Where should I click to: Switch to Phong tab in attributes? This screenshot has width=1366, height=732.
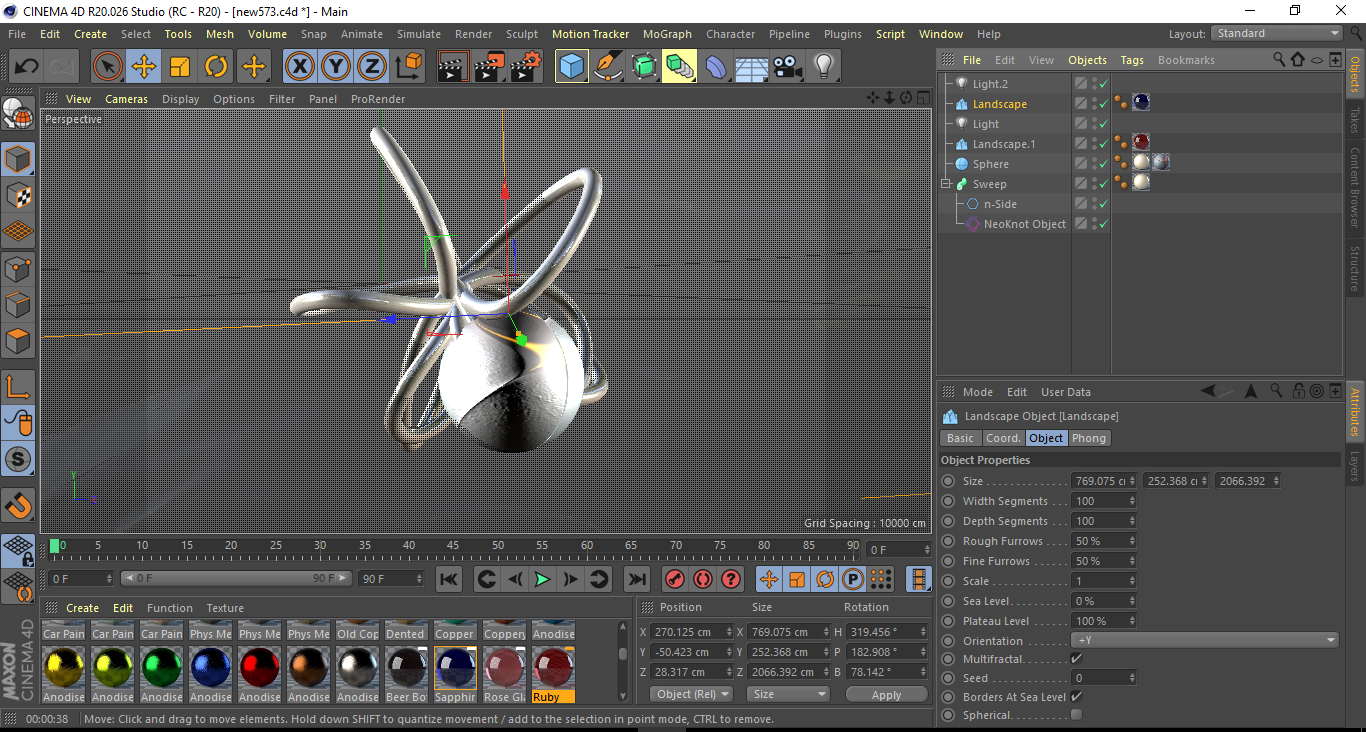pos(1089,438)
